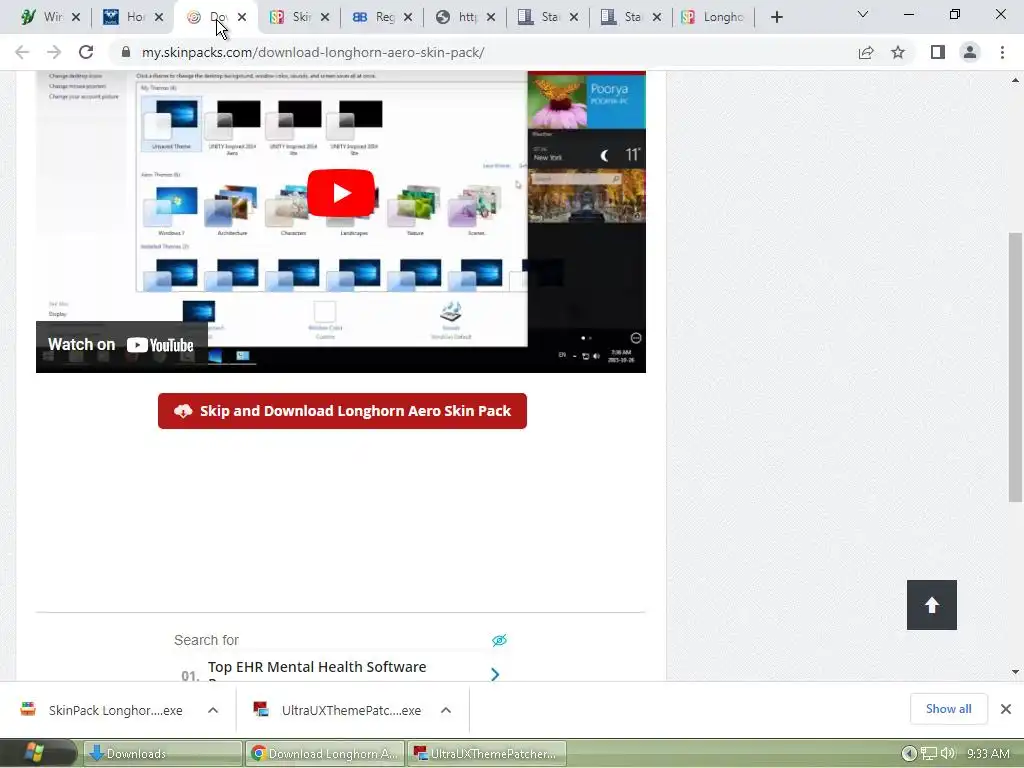Click the scrollbar up arrow
1024x768 pixels.
[1015, 80]
